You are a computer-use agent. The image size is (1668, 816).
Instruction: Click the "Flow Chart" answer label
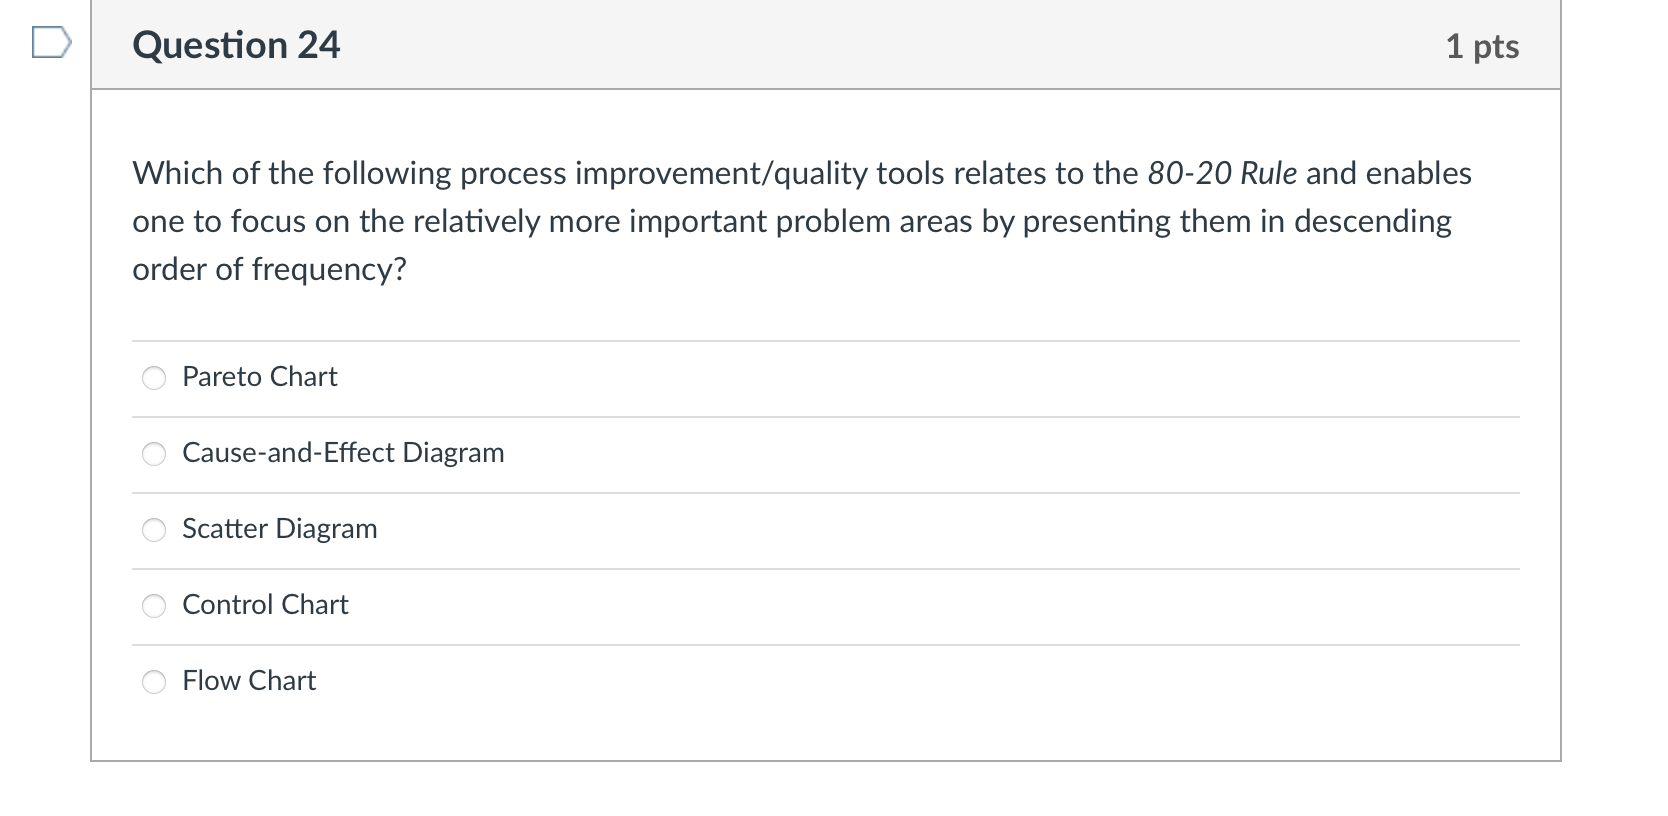coord(249,681)
